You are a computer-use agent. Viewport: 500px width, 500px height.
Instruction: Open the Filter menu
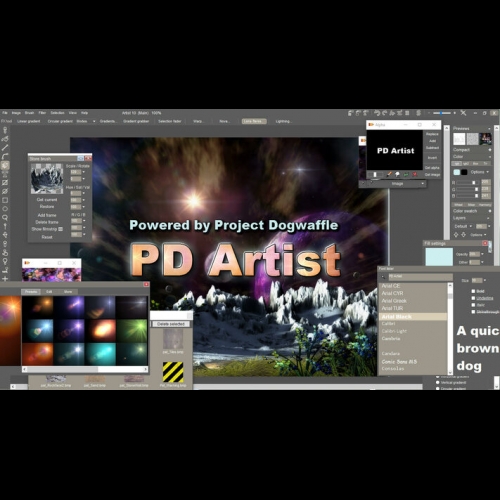(x=42, y=113)
